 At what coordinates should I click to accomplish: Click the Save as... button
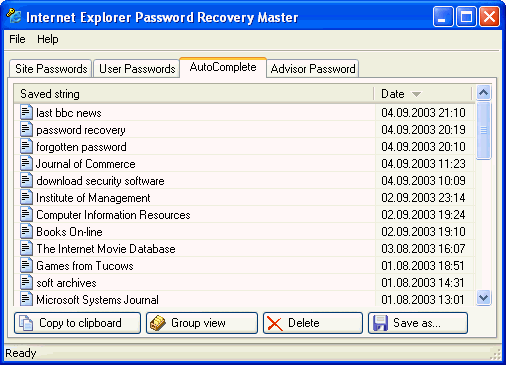click(x=418, y=323)
